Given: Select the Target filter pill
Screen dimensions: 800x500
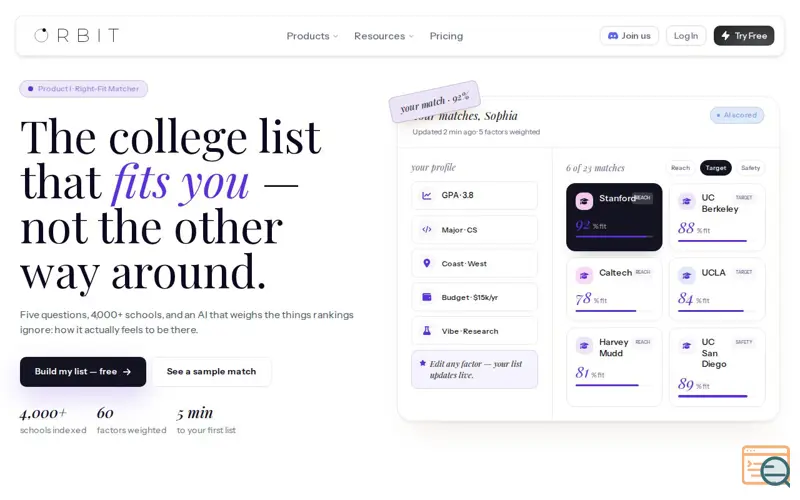Looking at the screenshot, I should 715,168.
